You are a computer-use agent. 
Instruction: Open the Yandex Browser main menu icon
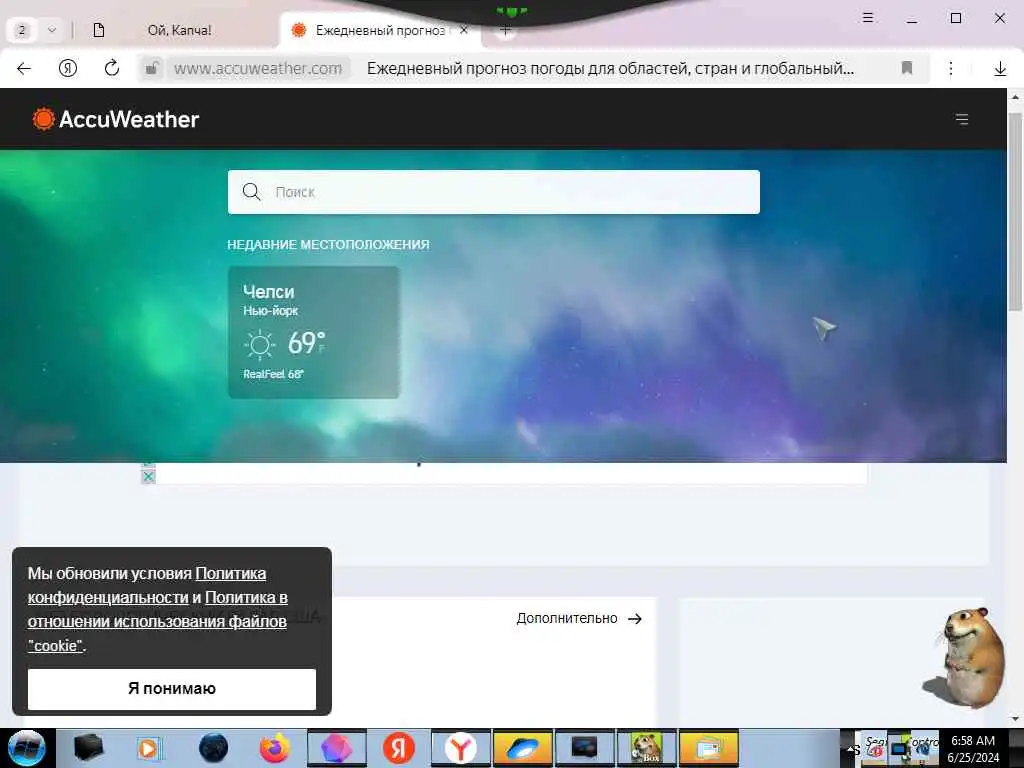[x=868, y=18]
